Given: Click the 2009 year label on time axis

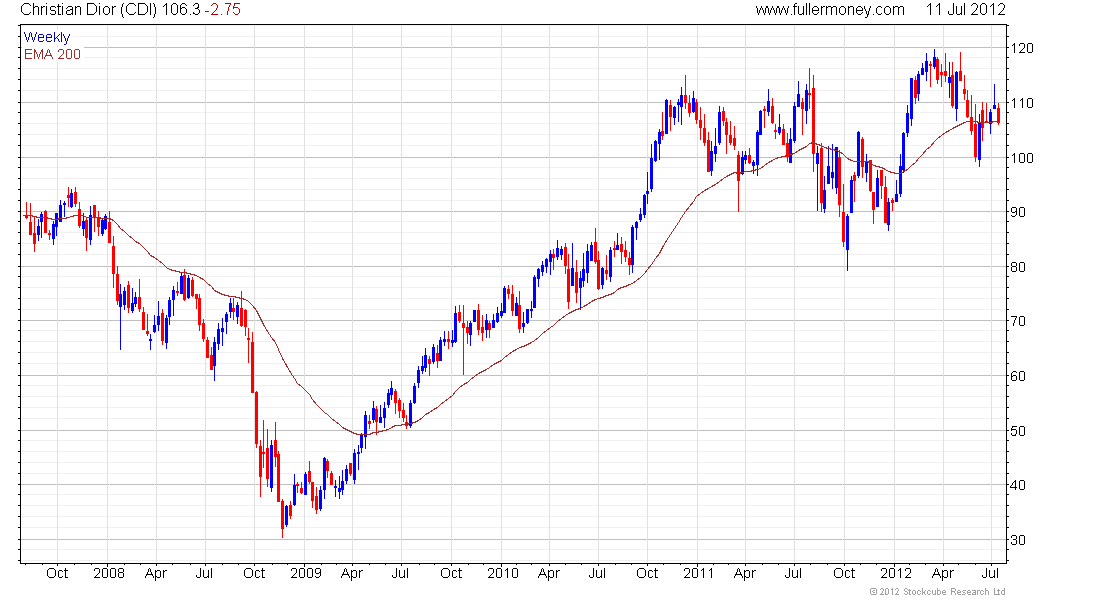Looking at the screenshot, I should [x=305, y=573].
